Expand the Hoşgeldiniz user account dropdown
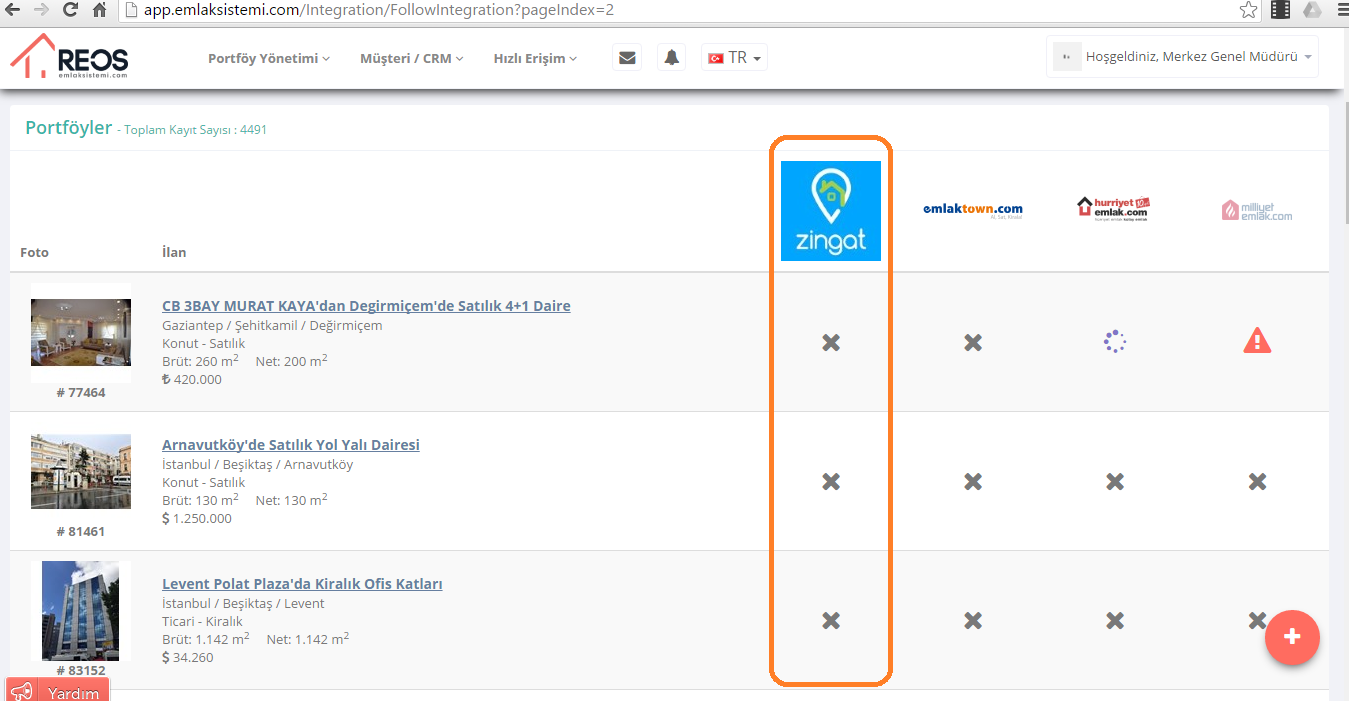This screenshot has height=701, width=1349. tap(1182, 57)
